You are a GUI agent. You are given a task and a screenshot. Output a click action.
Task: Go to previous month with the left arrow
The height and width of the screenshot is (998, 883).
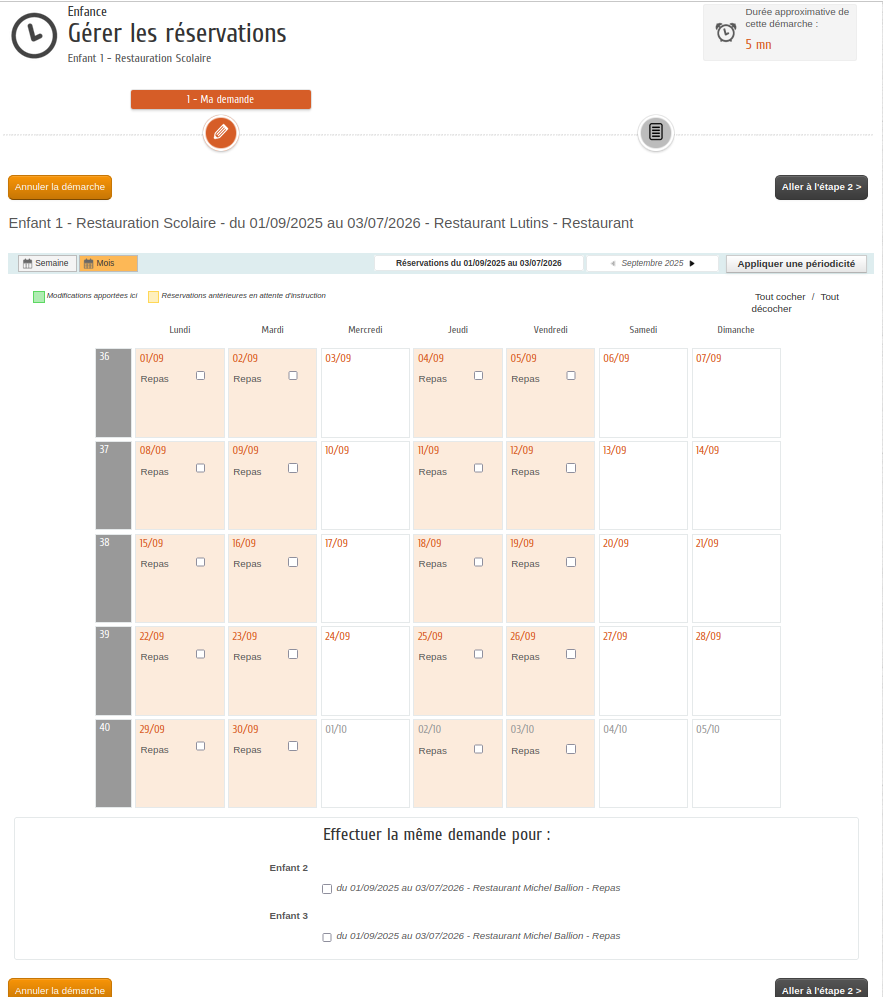[613, 264]
